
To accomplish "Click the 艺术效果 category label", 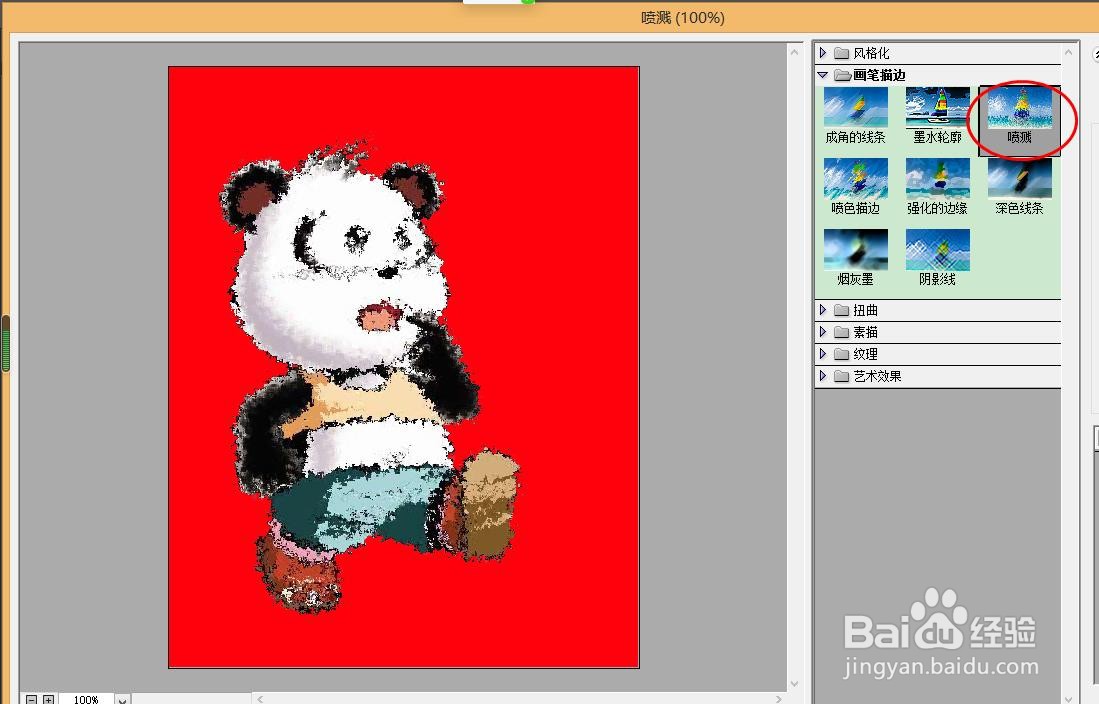I will pyautogui.click(x=878, y=376).
